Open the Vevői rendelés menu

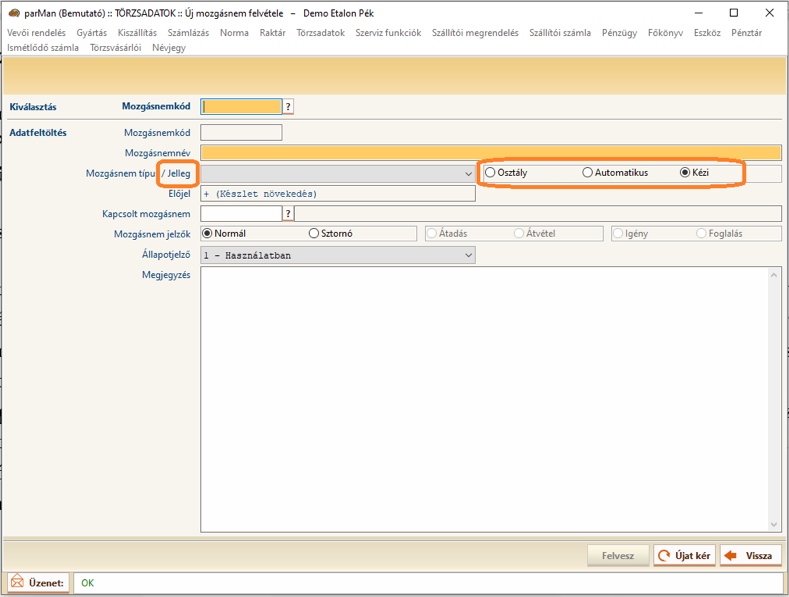click(36, 33)
